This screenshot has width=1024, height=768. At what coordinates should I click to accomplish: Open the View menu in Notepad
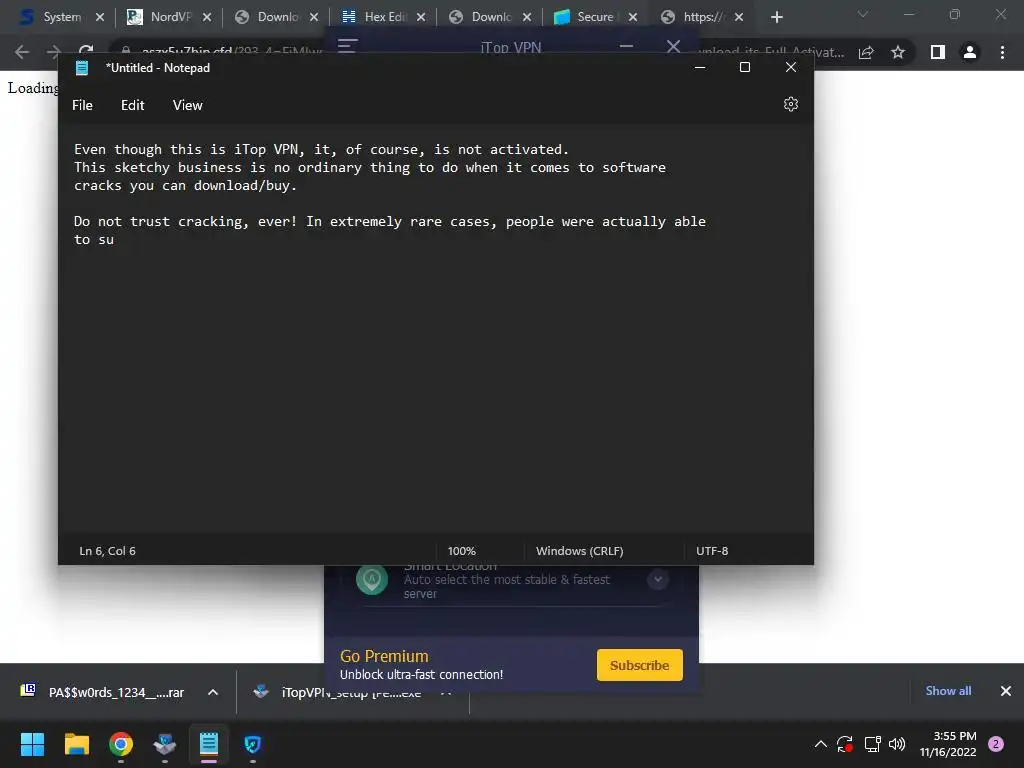pyautogui.click(x=187, y=105)
